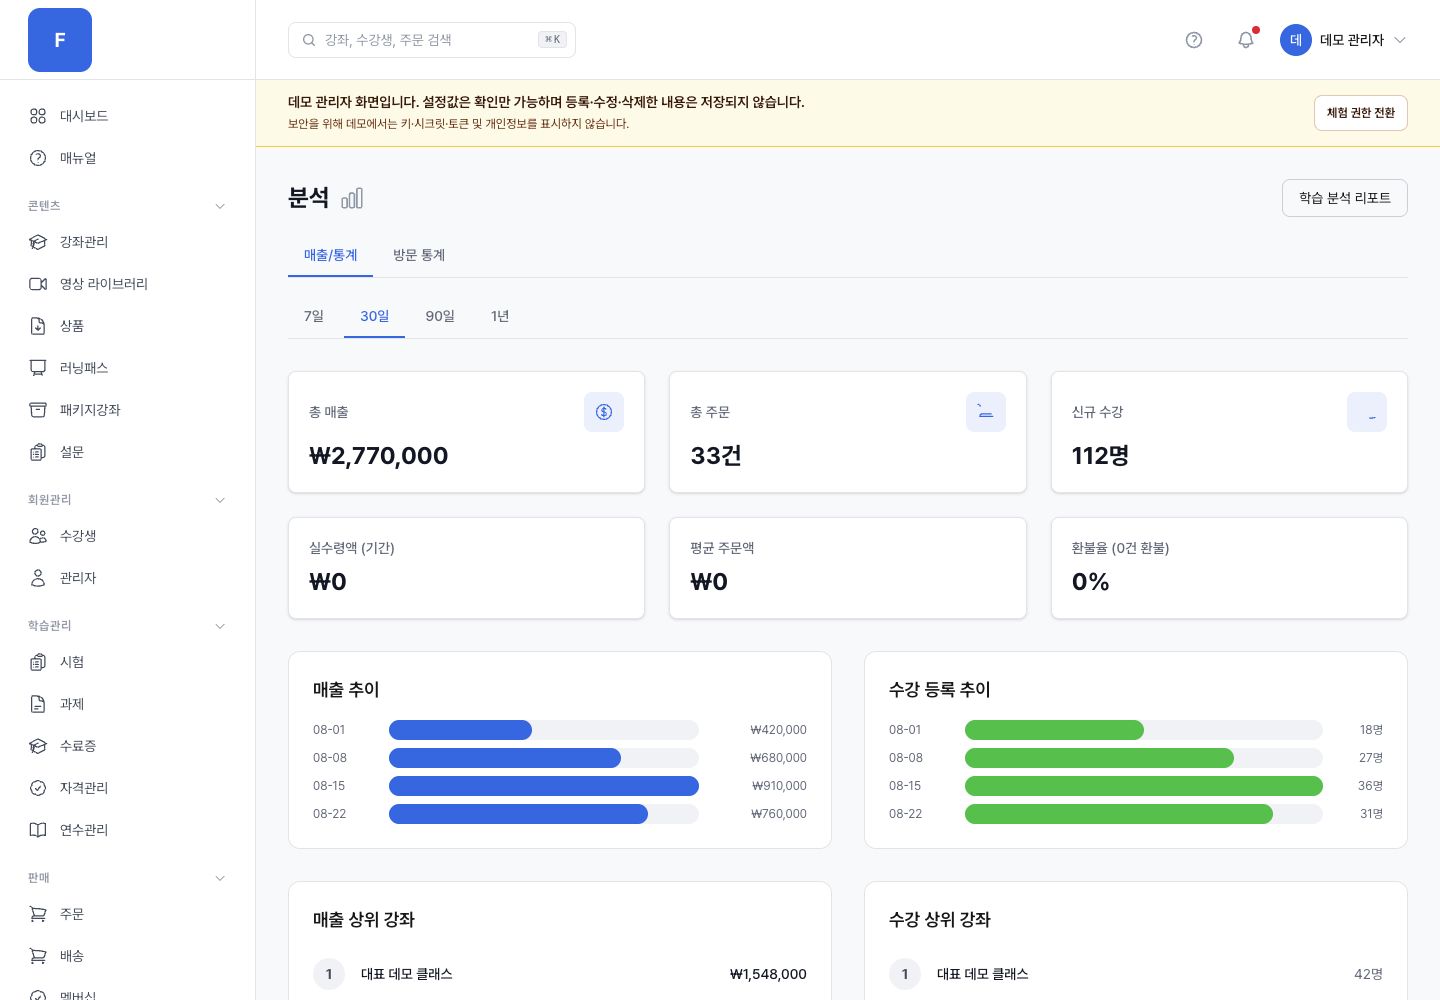Click the 42명 value in 수강 상위 강좌
Image resolution: width=1440 pixels, height=1000 pixels.
coord(1368,974)
